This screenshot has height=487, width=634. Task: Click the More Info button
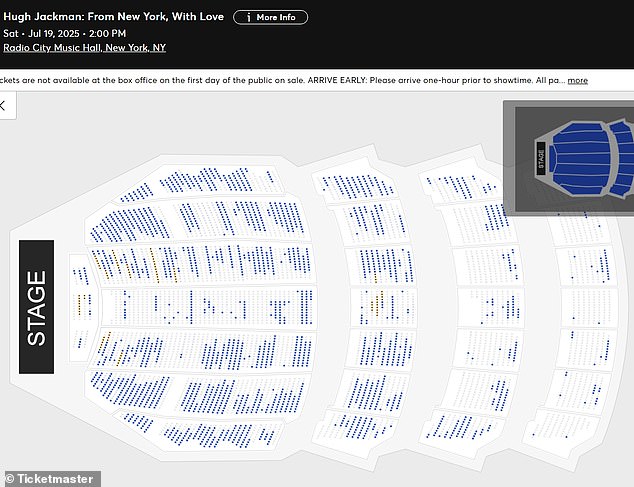click(x=271, y=17)
